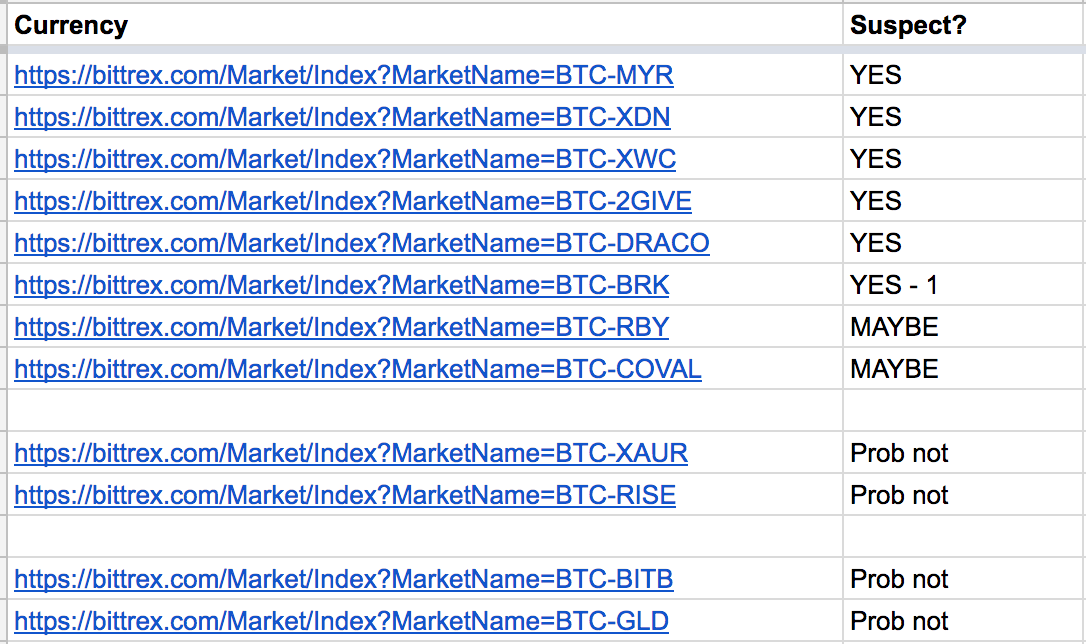This screenshot has width=1086, height=644.
Task: Select the Currency header cell
Action: point(425,25)
